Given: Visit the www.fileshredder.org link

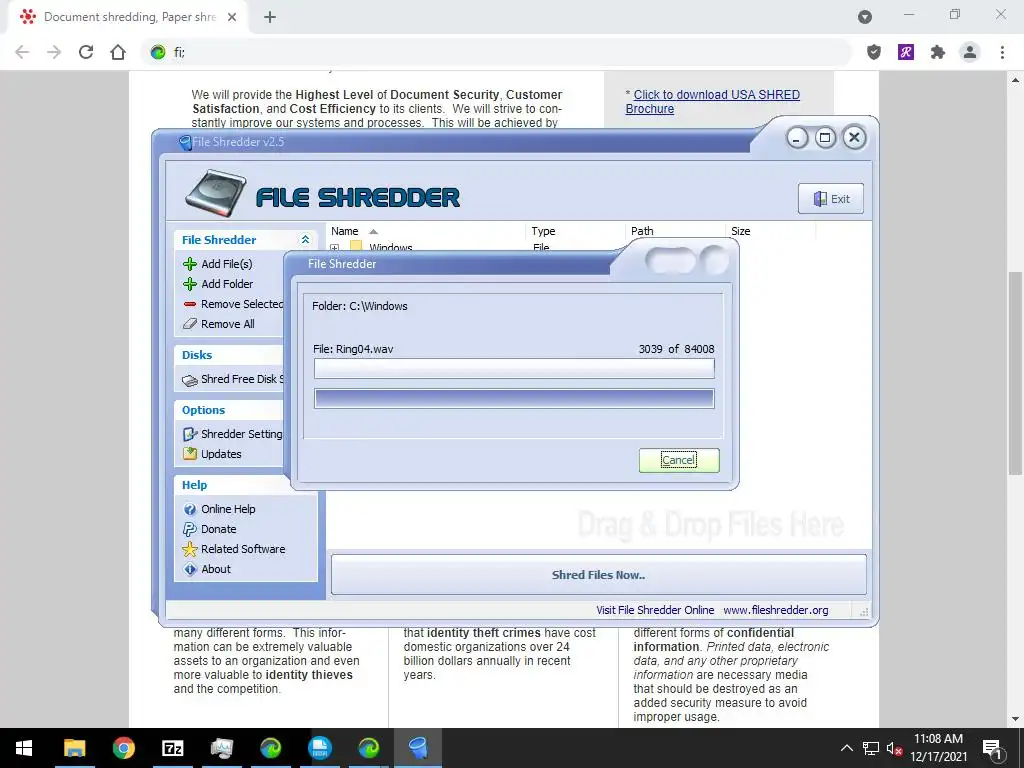Looking at the screenshot, I should coord(776,610).
